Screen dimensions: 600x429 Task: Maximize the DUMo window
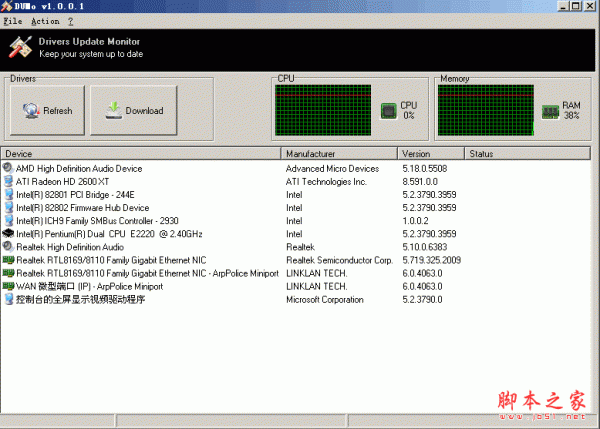576,6
